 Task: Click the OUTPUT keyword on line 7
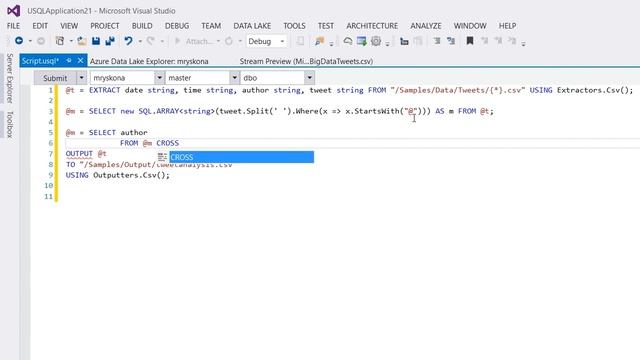click(x=79, y=154)
